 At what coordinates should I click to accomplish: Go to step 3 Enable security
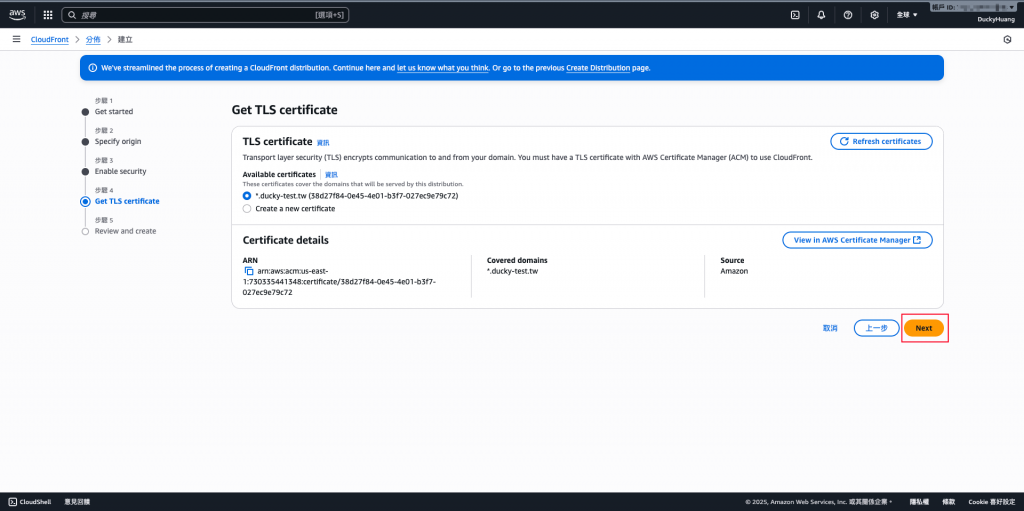120,171
